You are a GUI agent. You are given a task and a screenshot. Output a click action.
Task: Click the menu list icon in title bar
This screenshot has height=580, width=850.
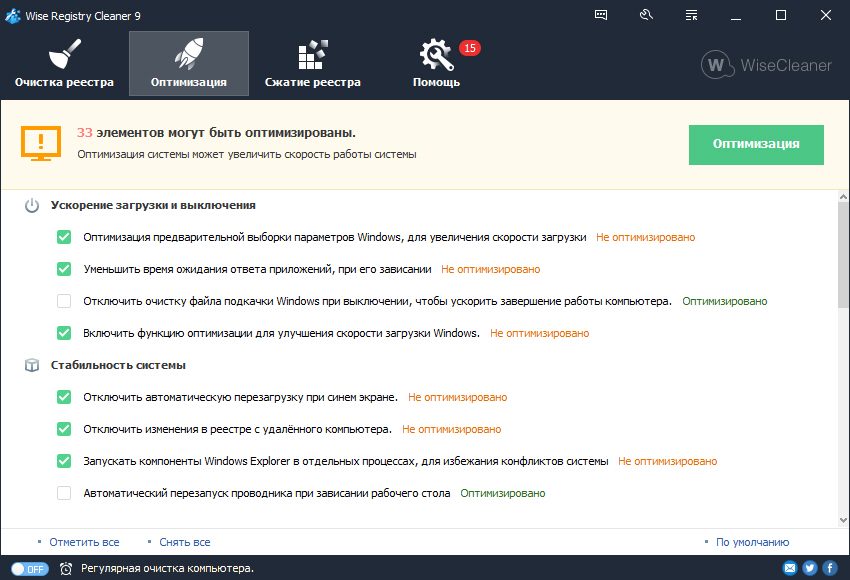(691, 15)
